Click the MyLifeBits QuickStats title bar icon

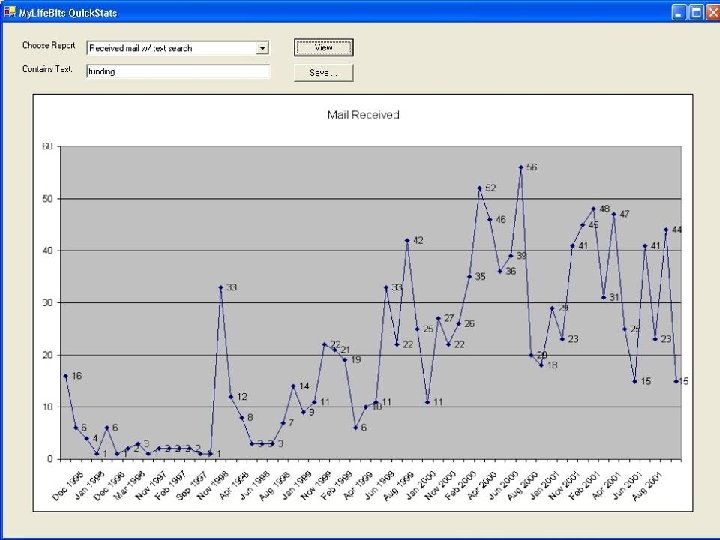(x=10, y=11)
